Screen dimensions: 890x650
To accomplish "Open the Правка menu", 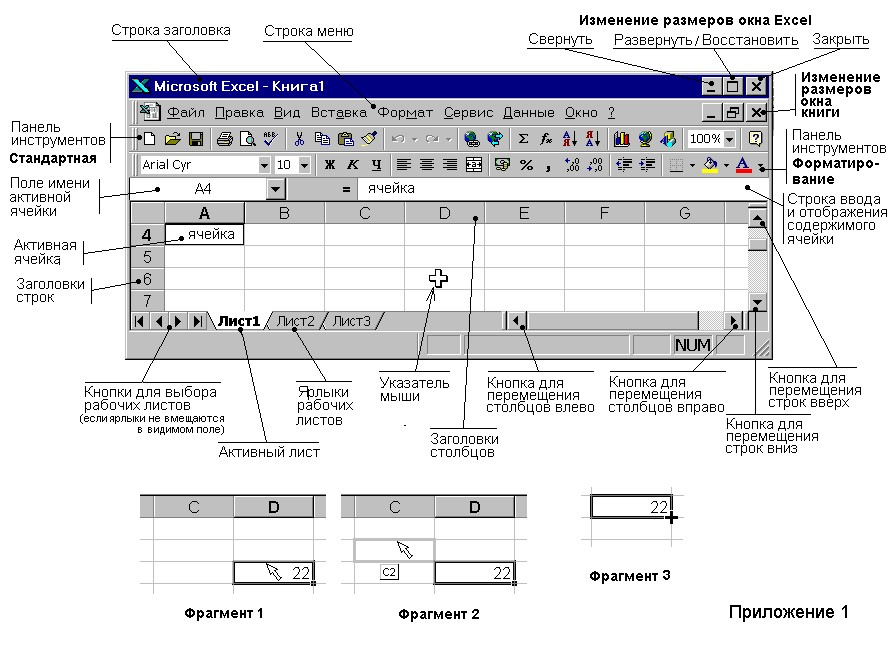I will coord(239,112).
